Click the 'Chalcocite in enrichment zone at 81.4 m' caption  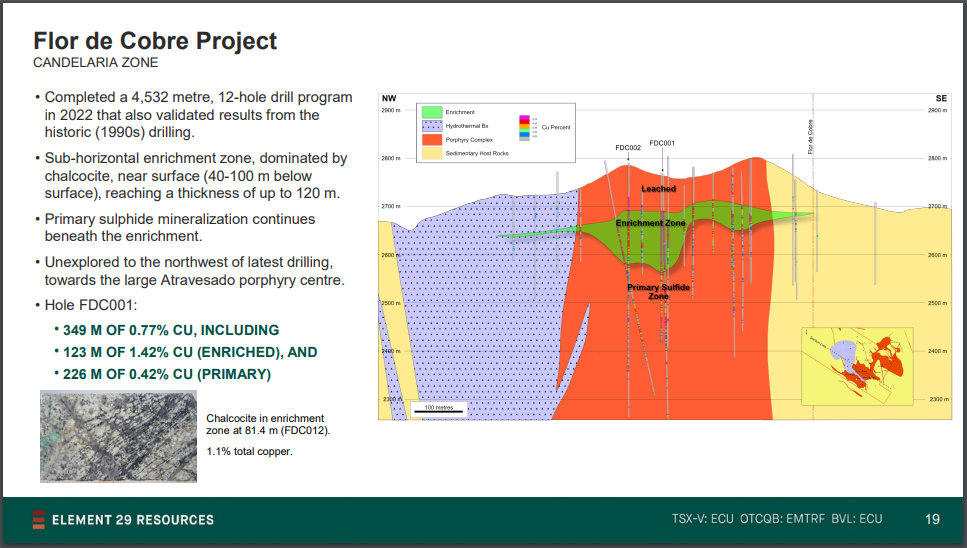click(268, 424)
